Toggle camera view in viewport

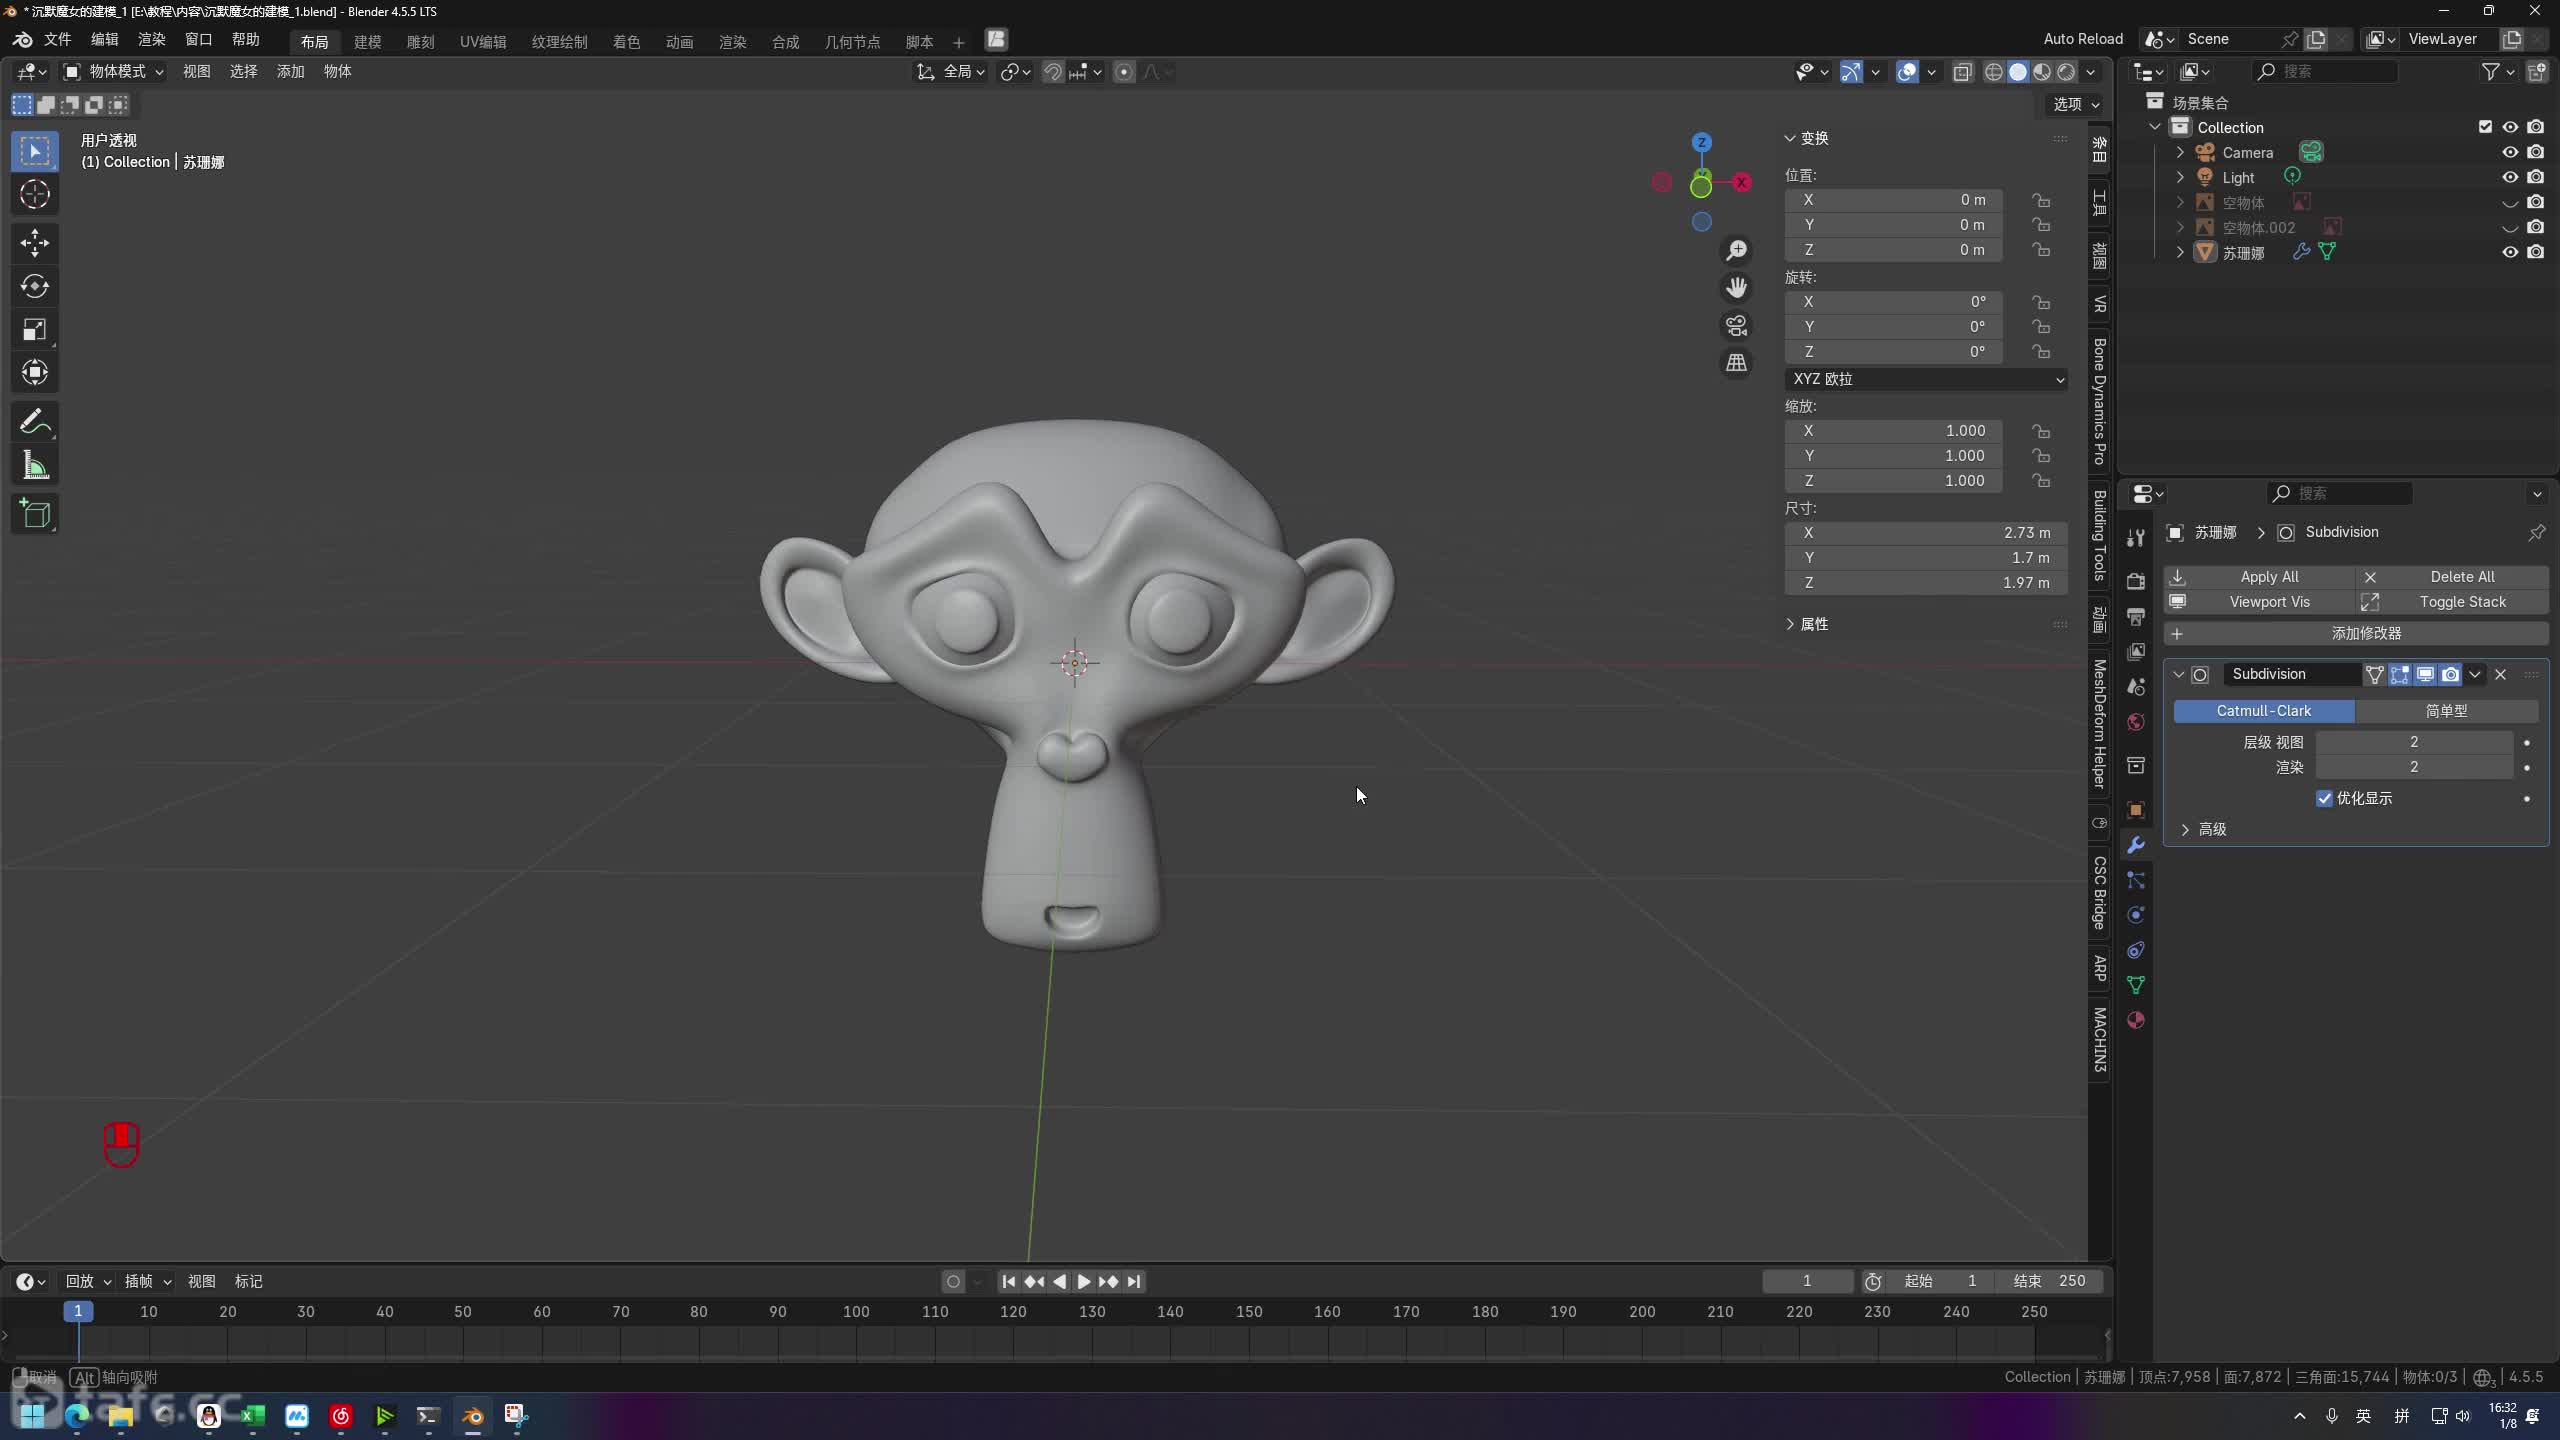coord(1737,326)
